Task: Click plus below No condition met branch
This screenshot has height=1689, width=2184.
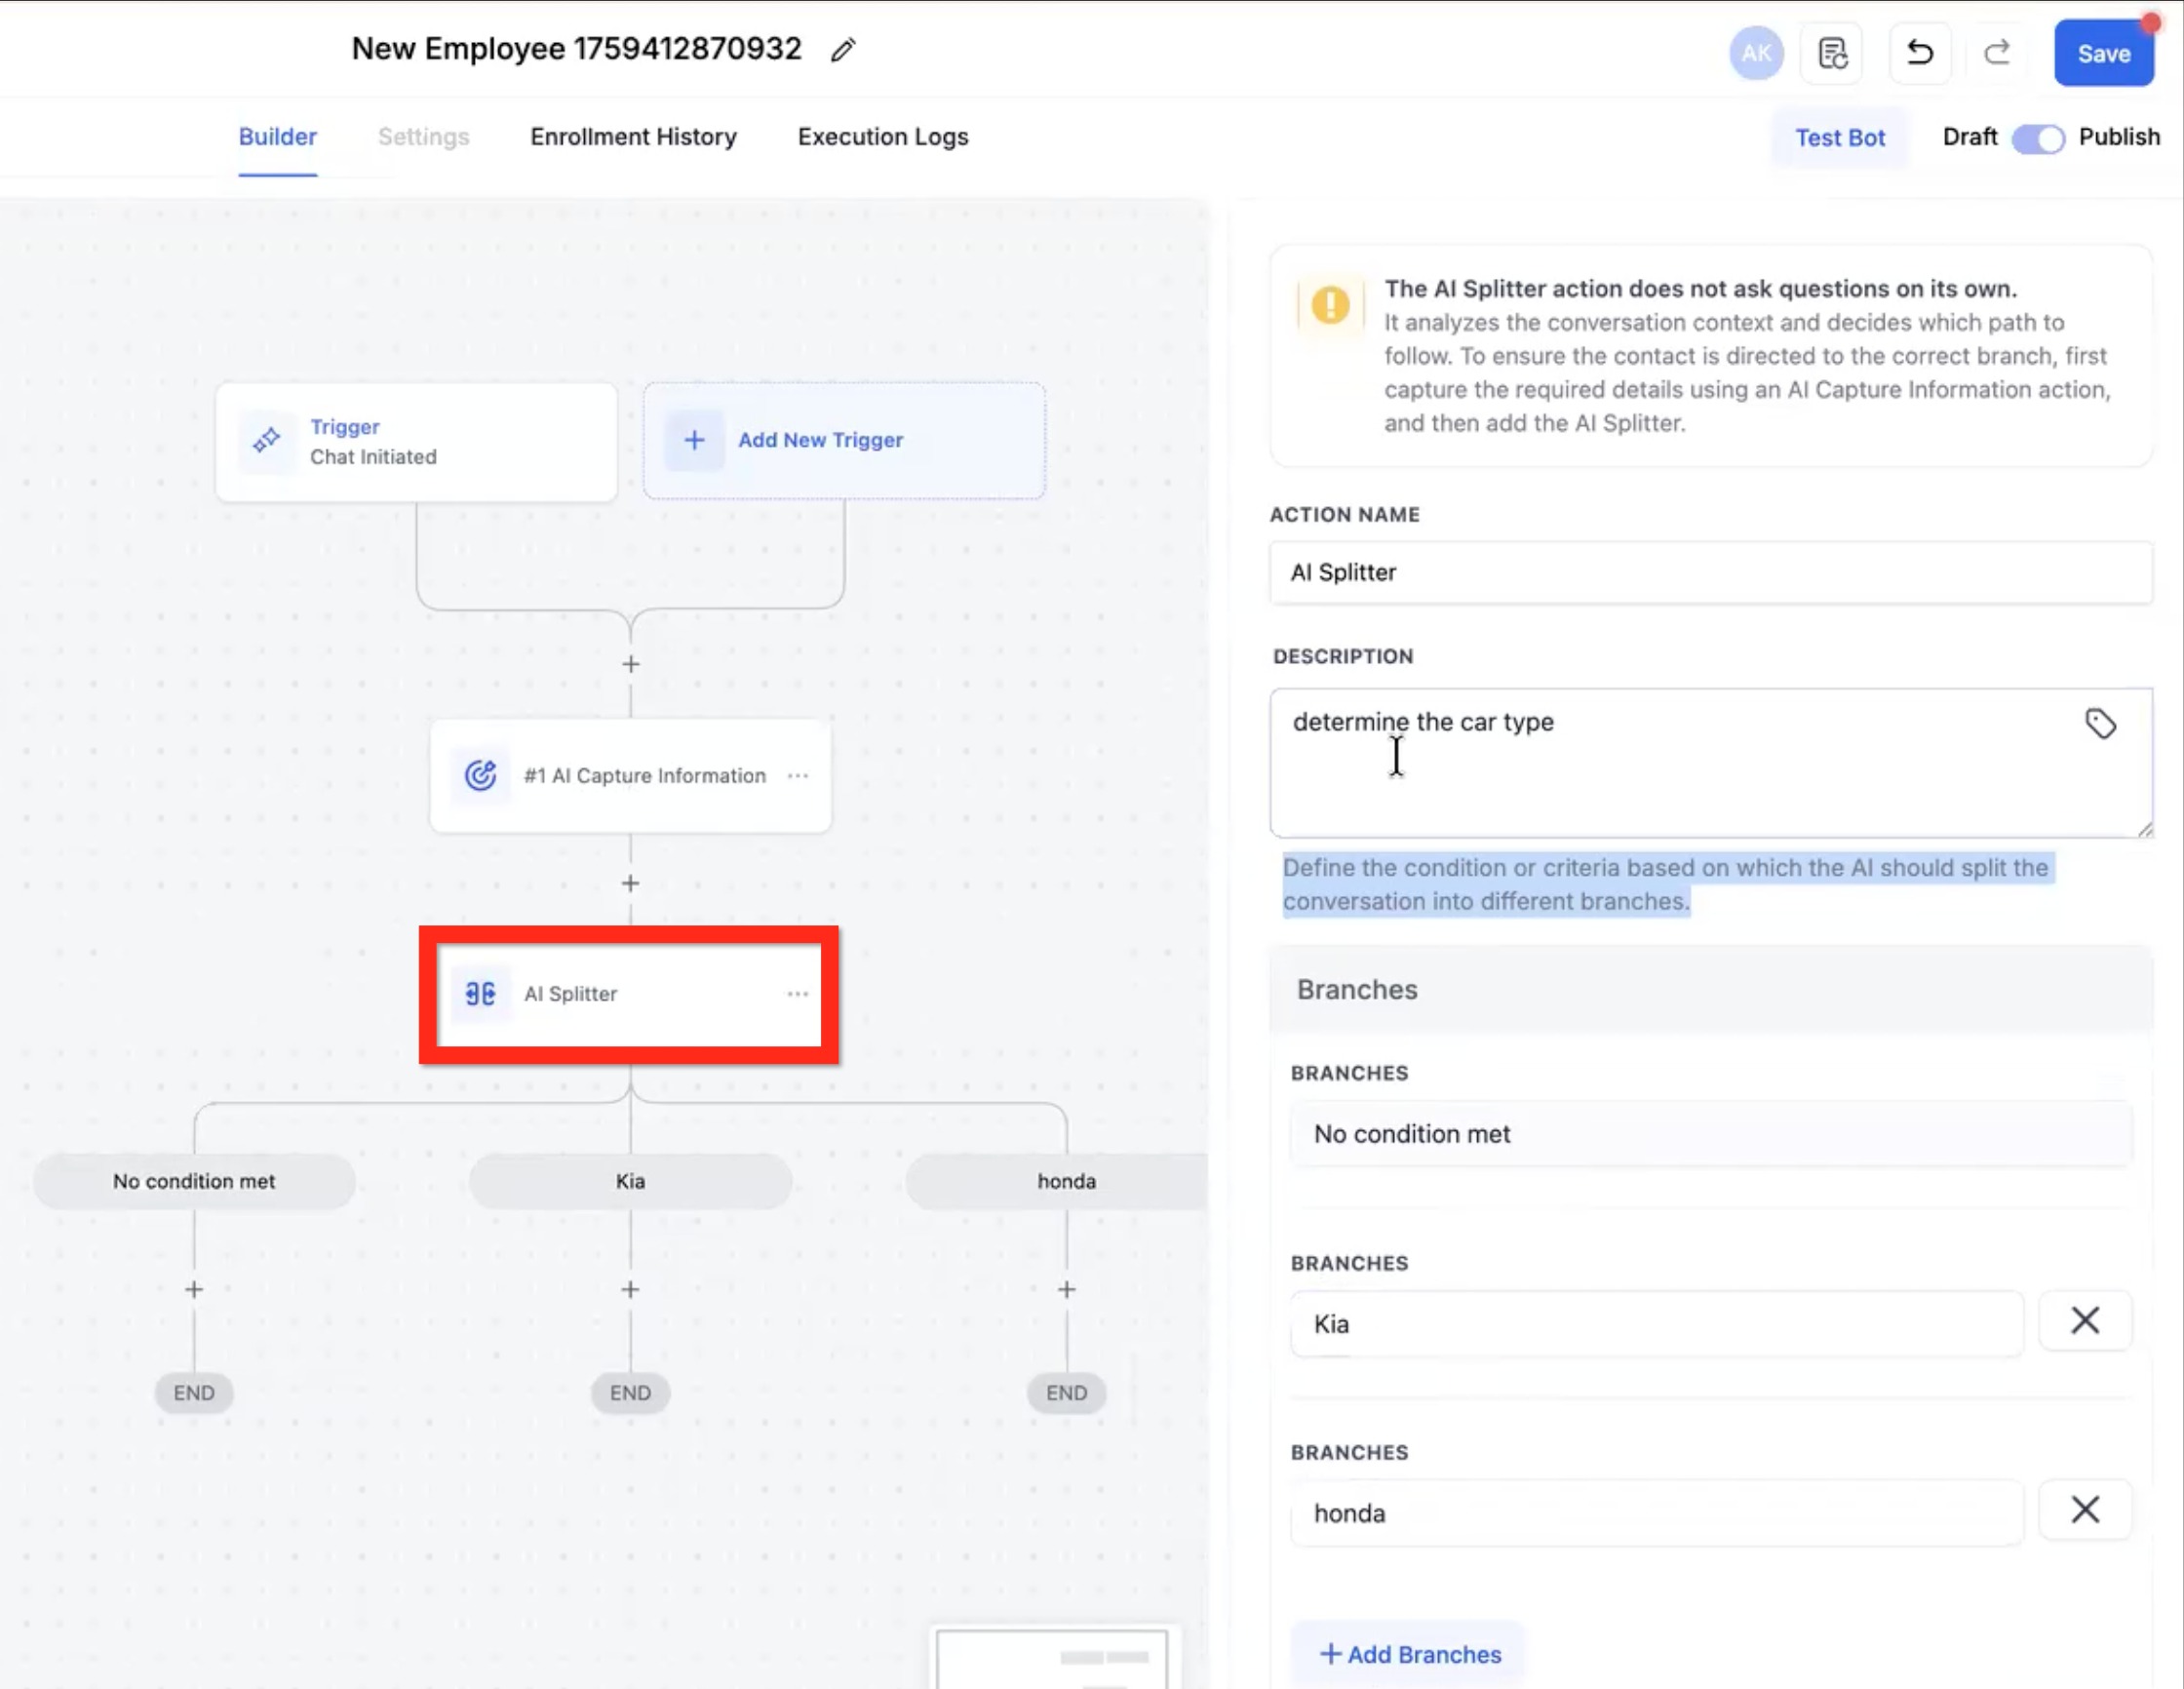Action: click(194, 1290)
